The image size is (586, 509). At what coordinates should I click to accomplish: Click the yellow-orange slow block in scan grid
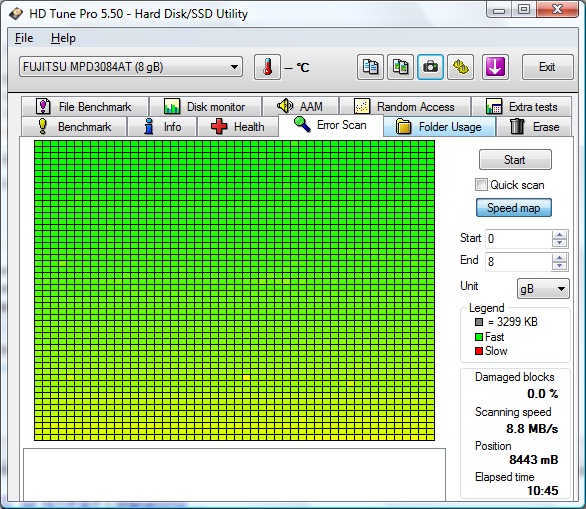click(246, 378)
